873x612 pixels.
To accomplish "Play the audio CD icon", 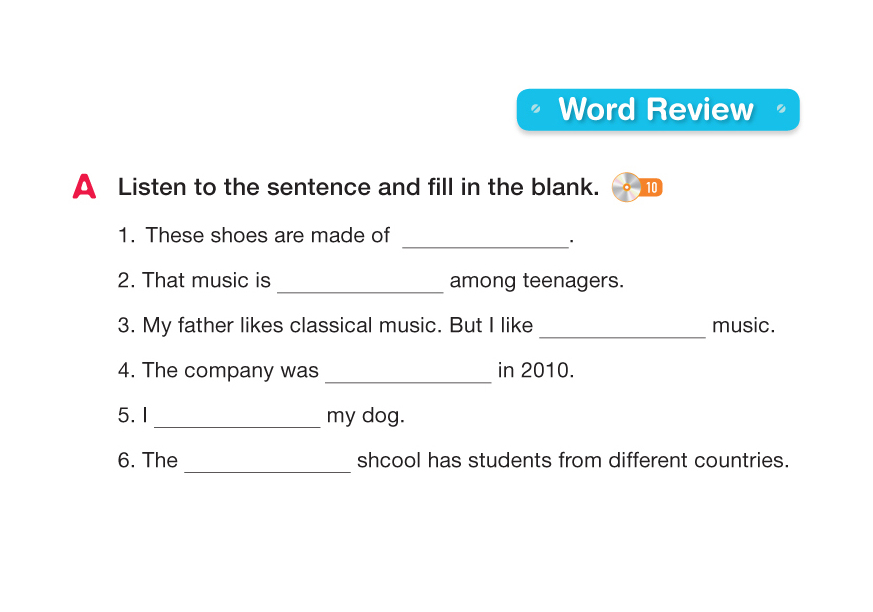I will (x=626, y=187).
